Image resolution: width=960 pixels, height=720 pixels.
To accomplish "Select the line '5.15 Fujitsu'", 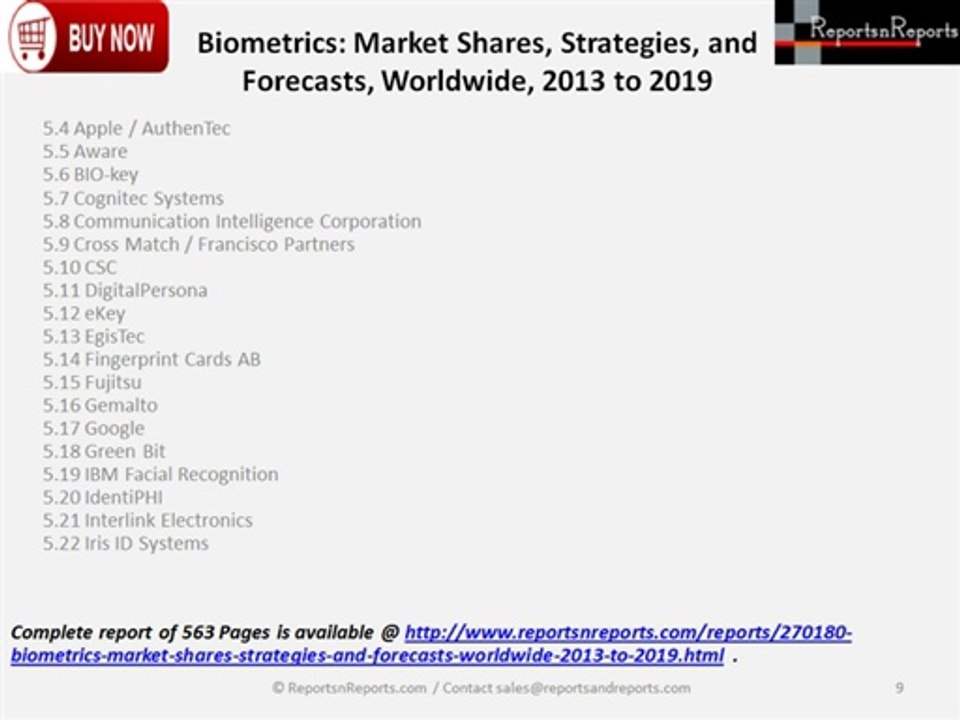I will [x=92, y=383].
